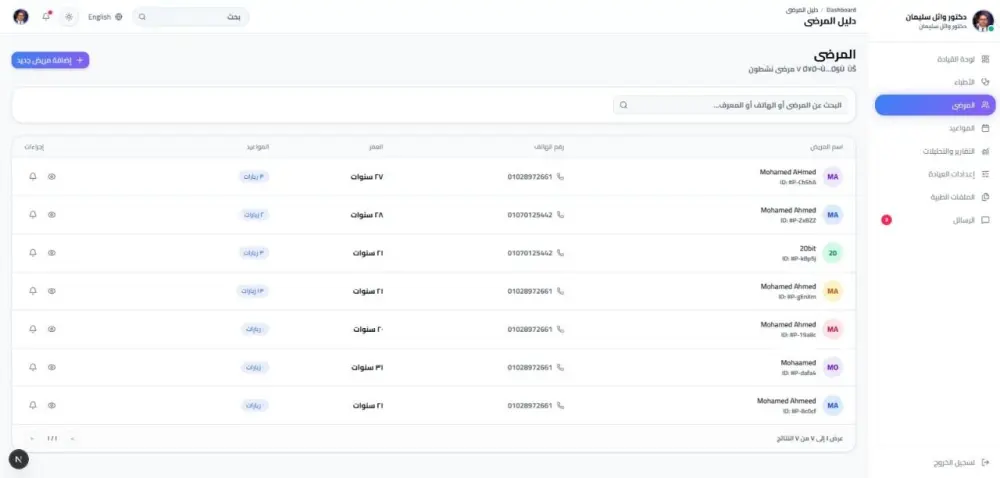Click visits badge for patient aged ٢٨
This screenshot has height=478, width=1000.
254,215
